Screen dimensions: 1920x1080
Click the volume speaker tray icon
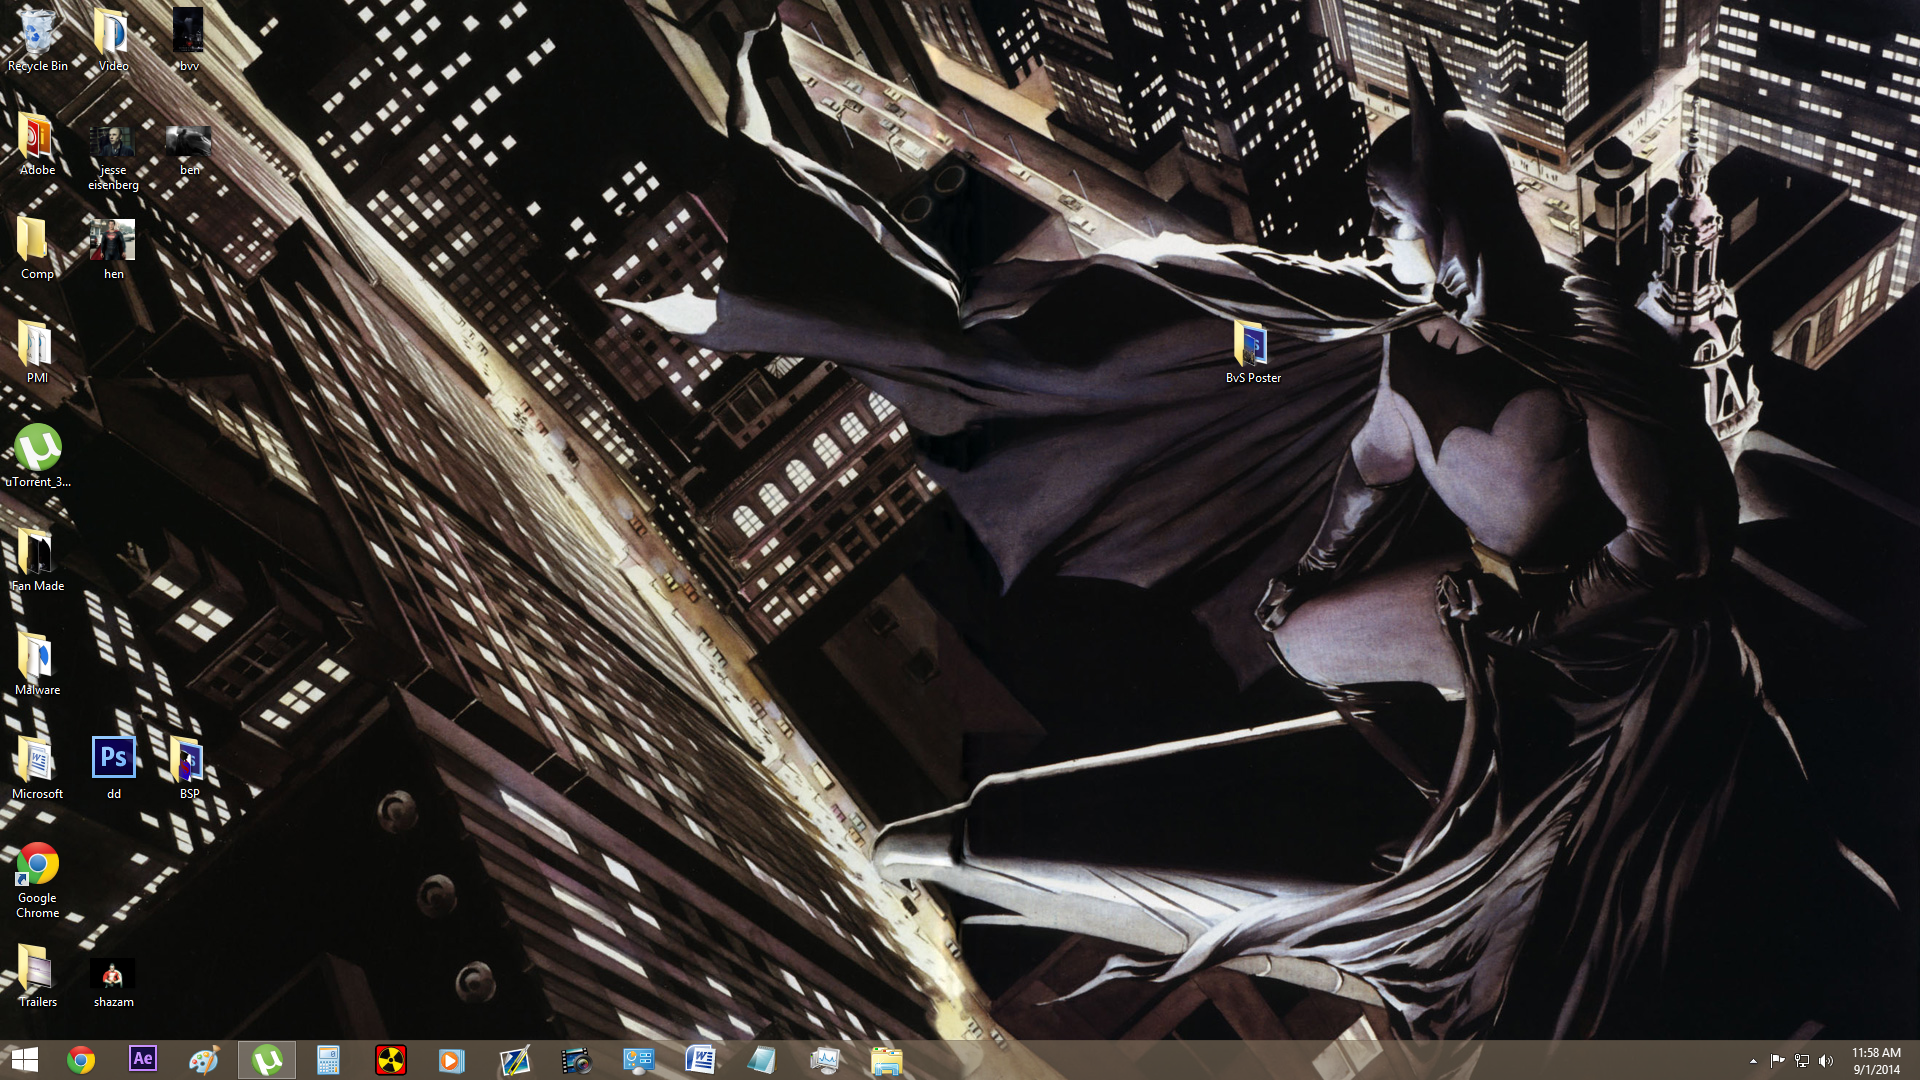pos(1826,1061)
